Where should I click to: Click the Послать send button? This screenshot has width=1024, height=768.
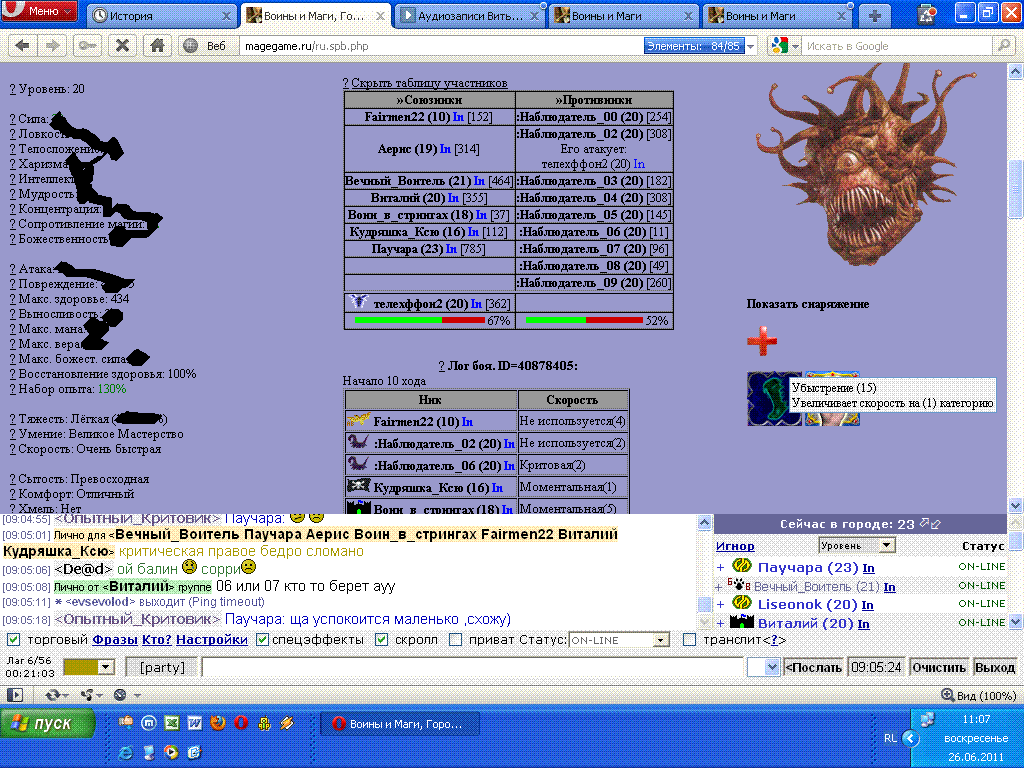point(814,667)
